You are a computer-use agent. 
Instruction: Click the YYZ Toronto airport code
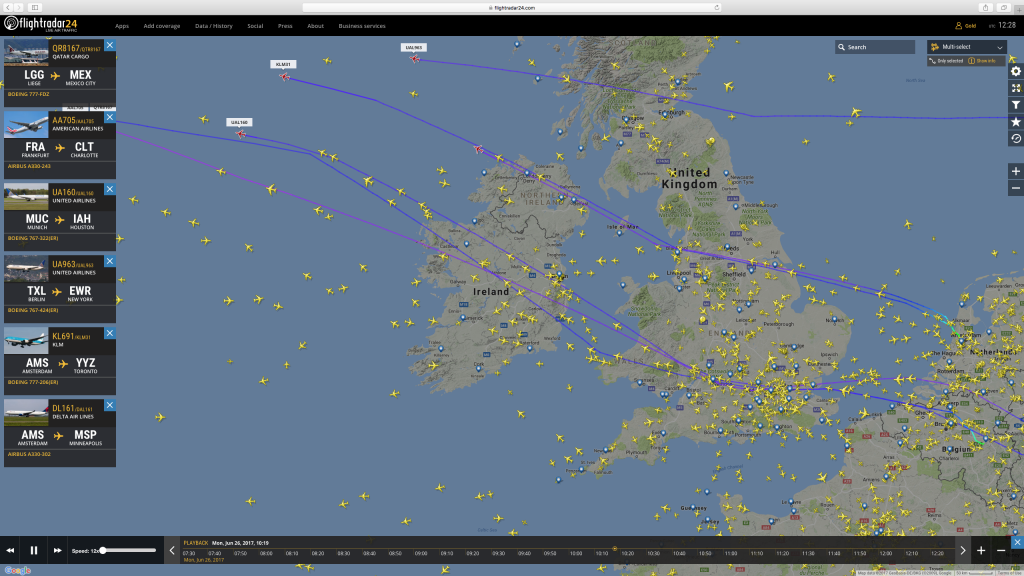coord(86,362)
